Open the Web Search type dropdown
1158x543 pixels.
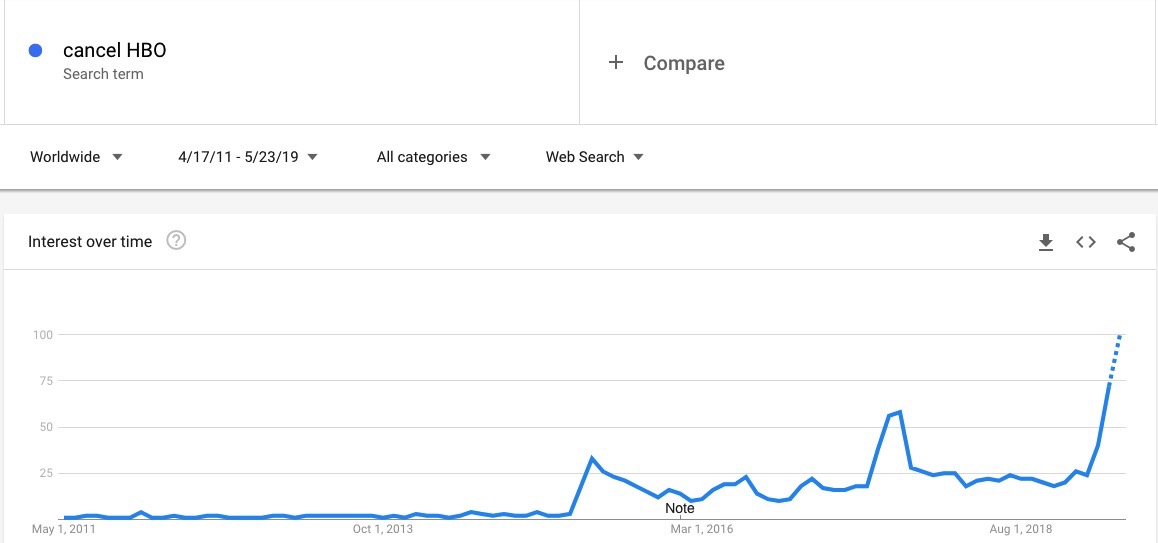pos(595,157)
